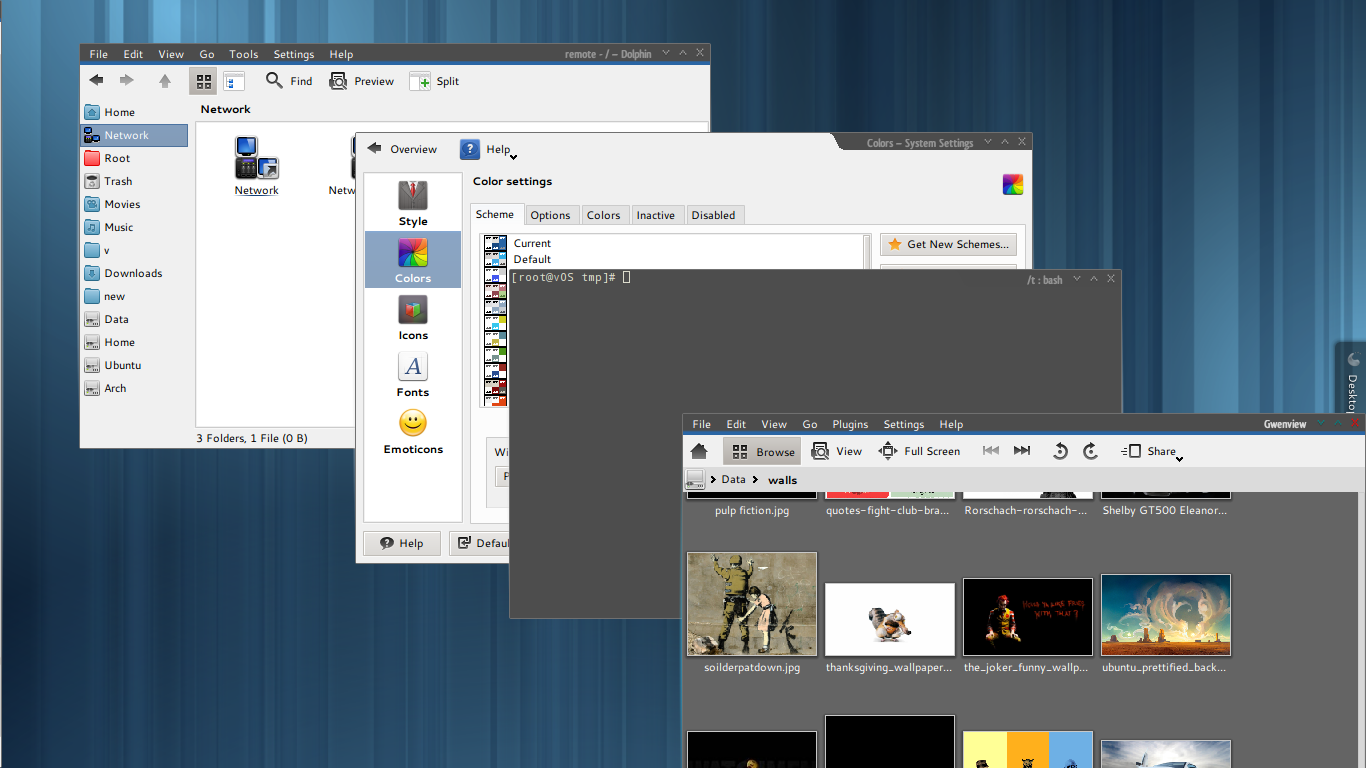Switch to Disabled tab in Color settings

click(x=713, y=215)
